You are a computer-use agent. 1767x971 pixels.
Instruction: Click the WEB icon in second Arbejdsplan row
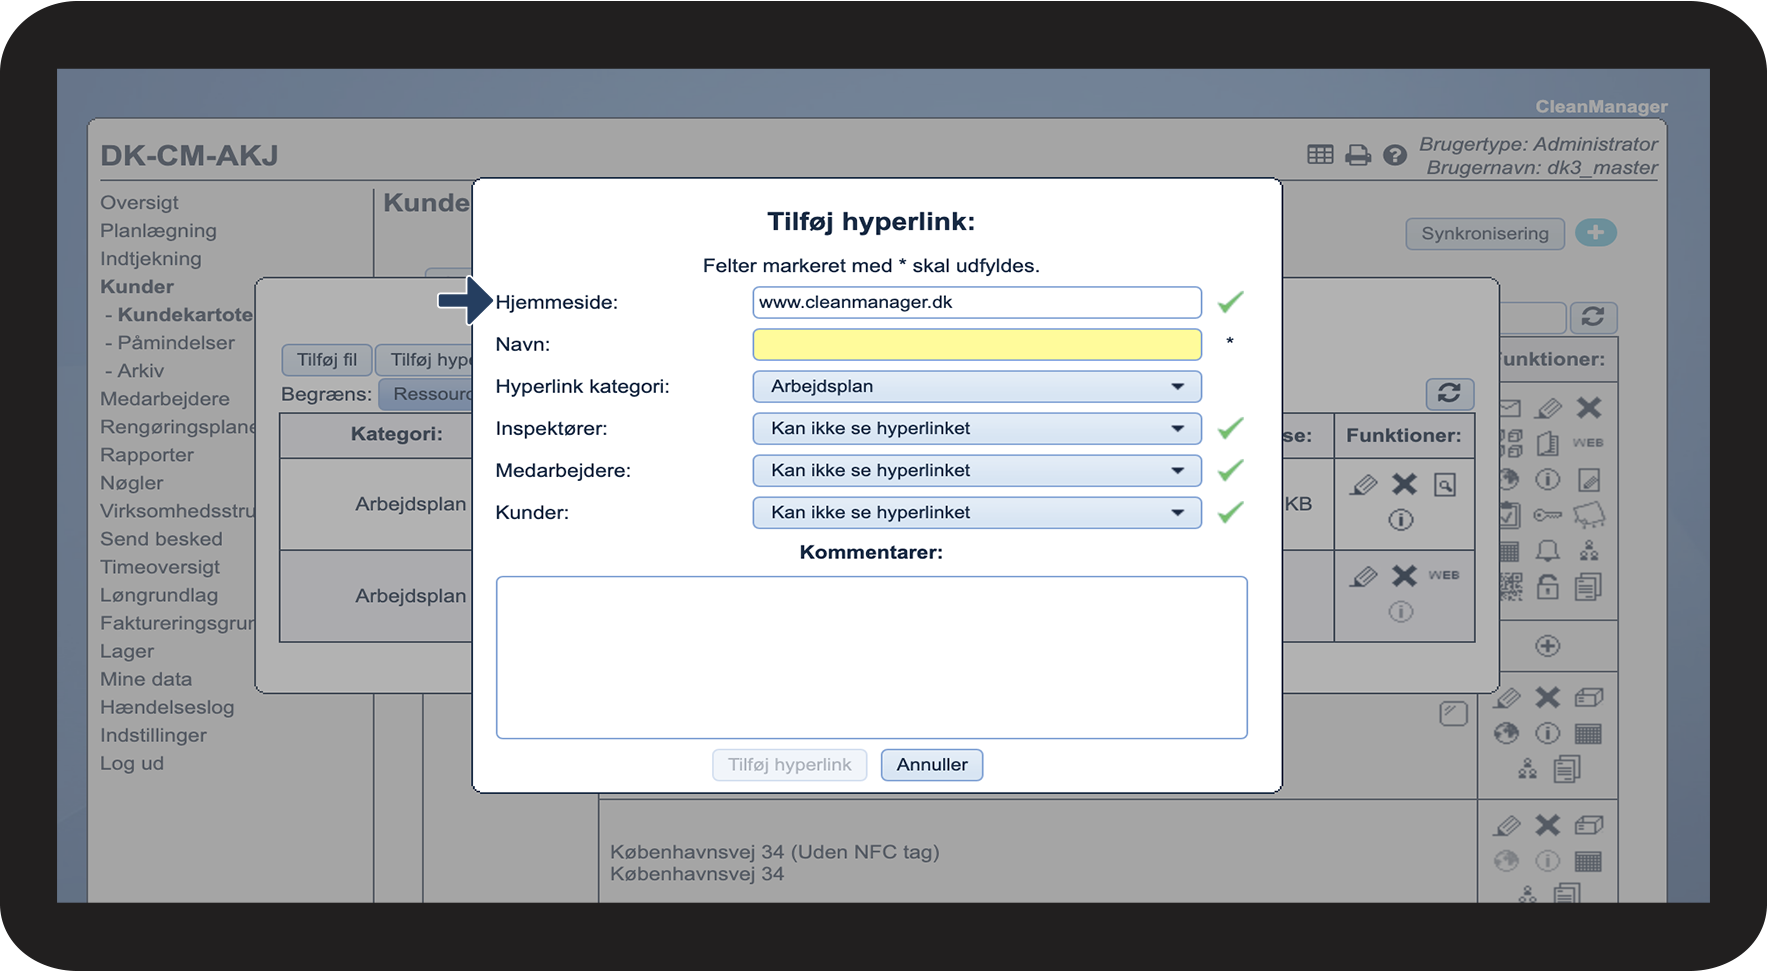tap(1443, 575)
